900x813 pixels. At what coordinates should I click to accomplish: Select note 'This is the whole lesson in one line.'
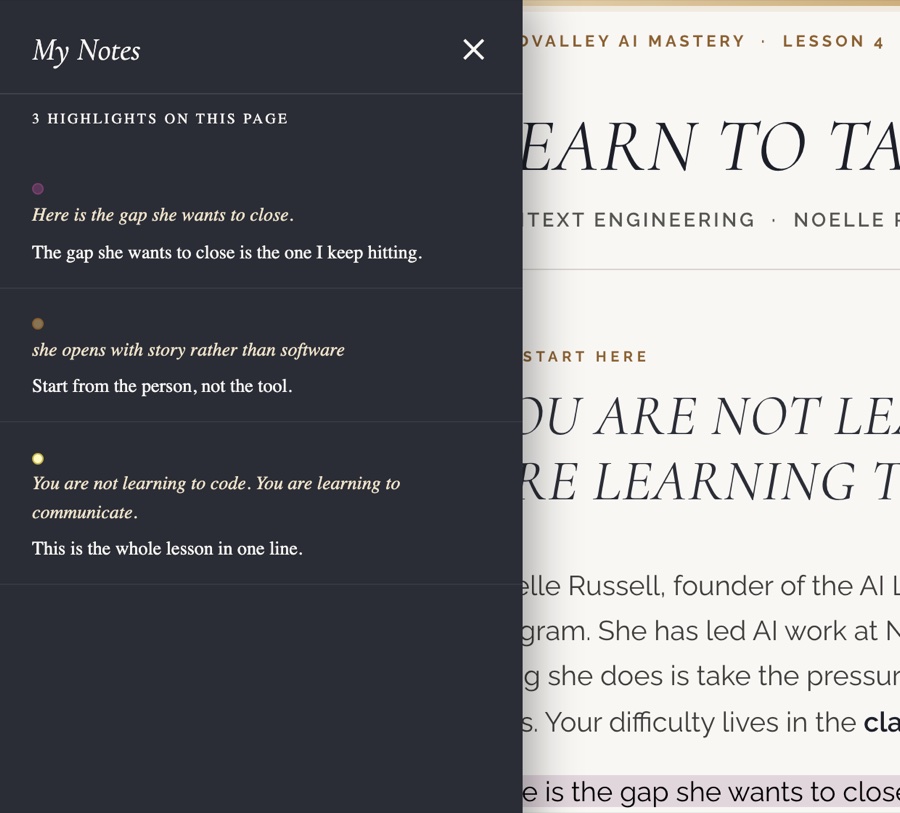tap(167, 549)
